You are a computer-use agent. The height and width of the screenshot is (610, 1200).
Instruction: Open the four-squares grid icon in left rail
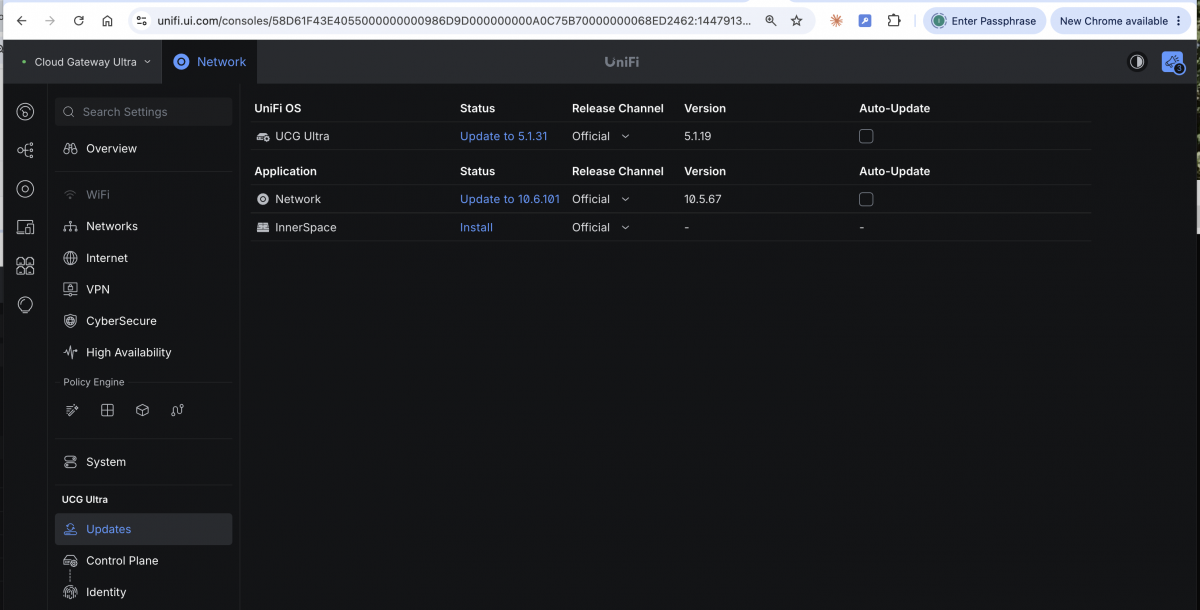25,266
